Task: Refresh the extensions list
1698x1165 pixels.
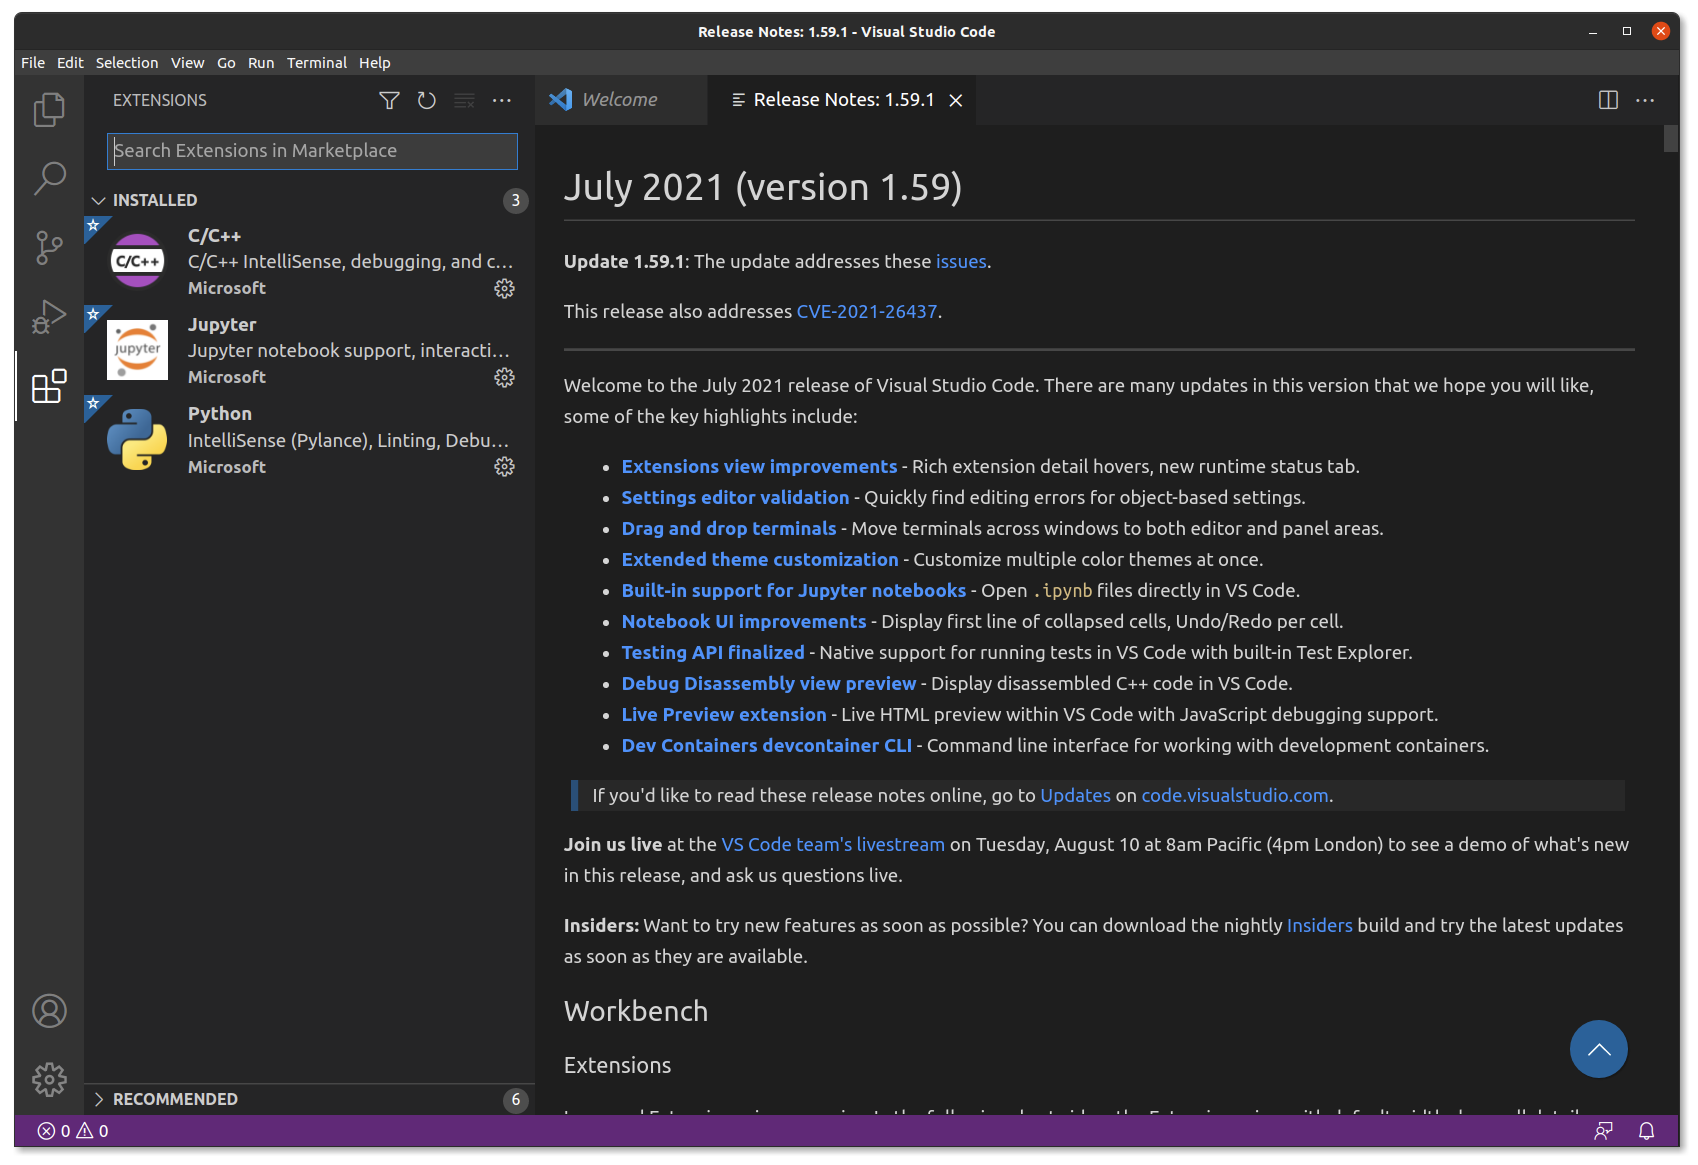Action: (x=427, y=100)
